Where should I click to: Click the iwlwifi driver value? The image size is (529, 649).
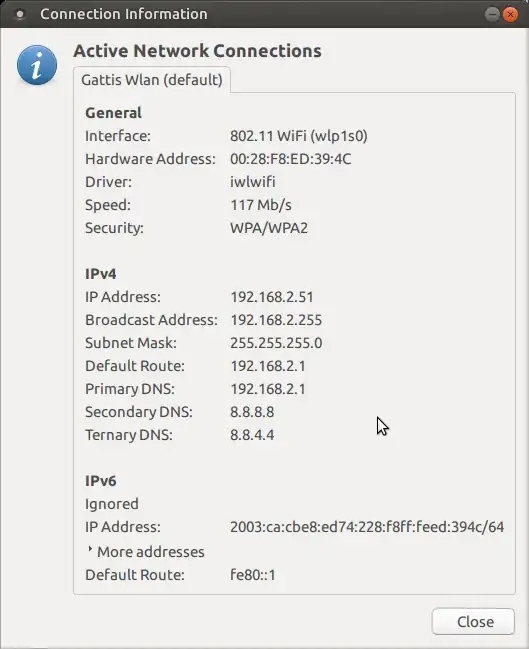tap(252, 182)
